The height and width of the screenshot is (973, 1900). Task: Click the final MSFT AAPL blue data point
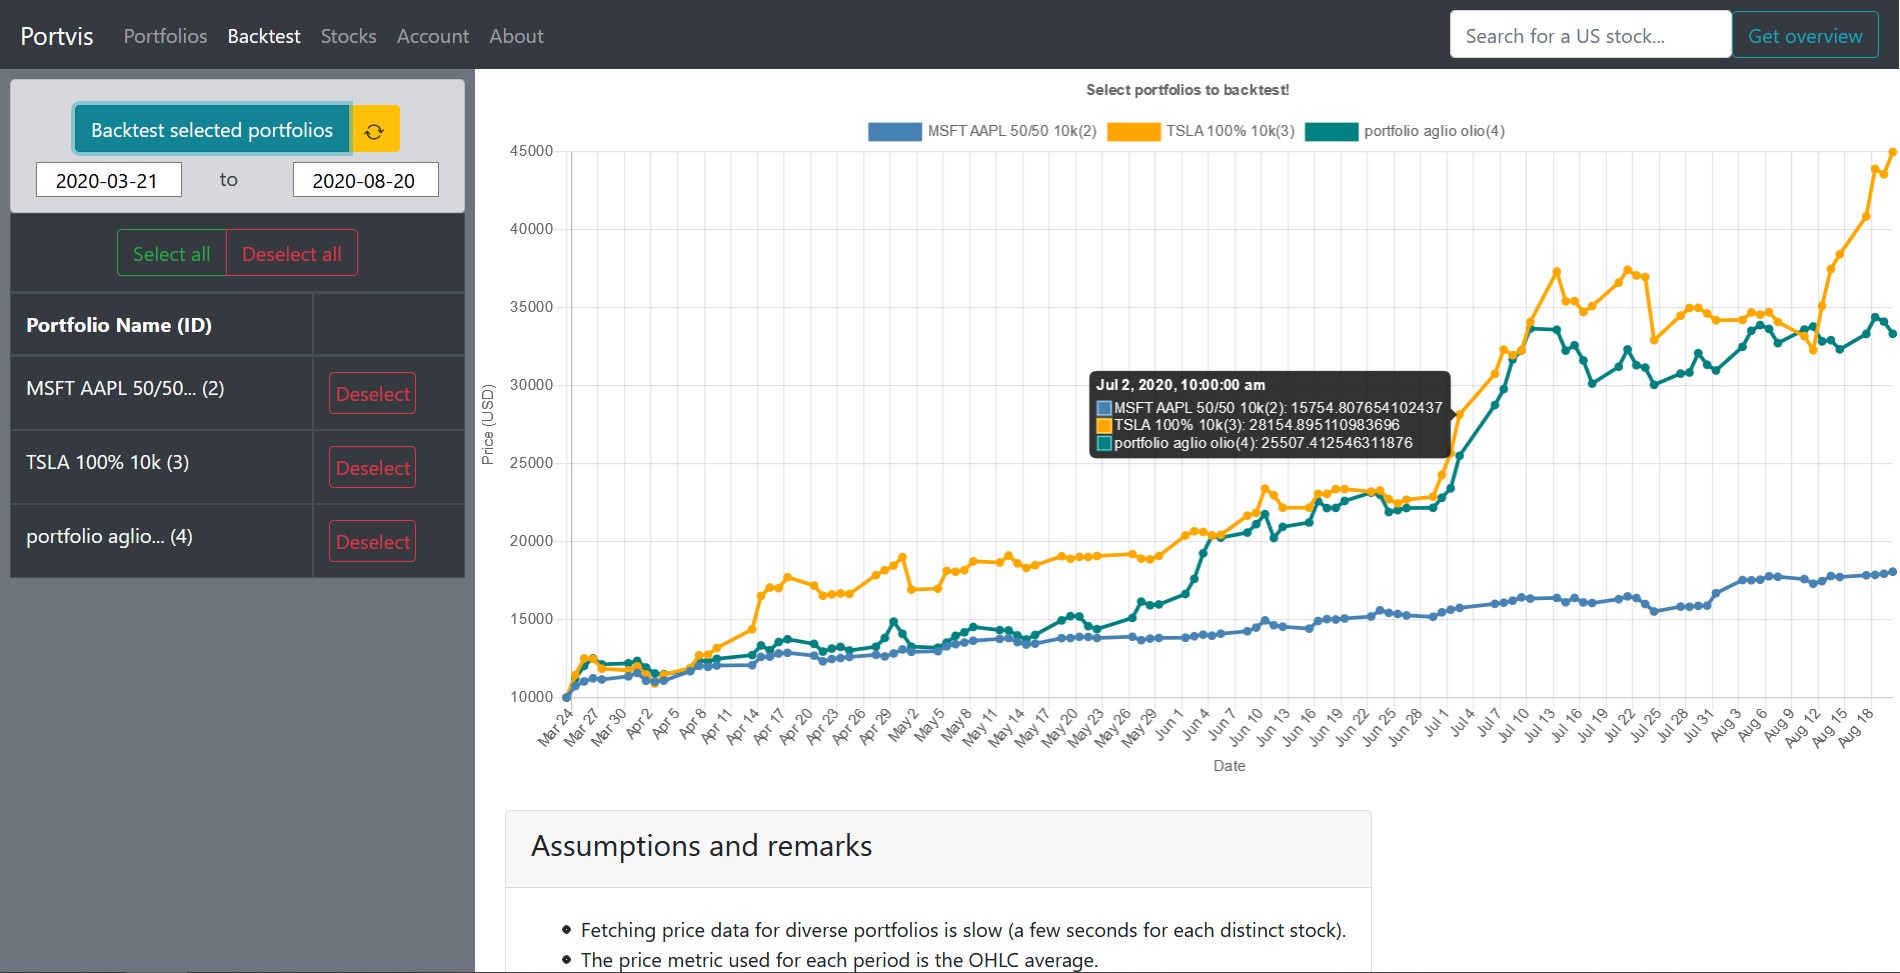(1892, 572)
